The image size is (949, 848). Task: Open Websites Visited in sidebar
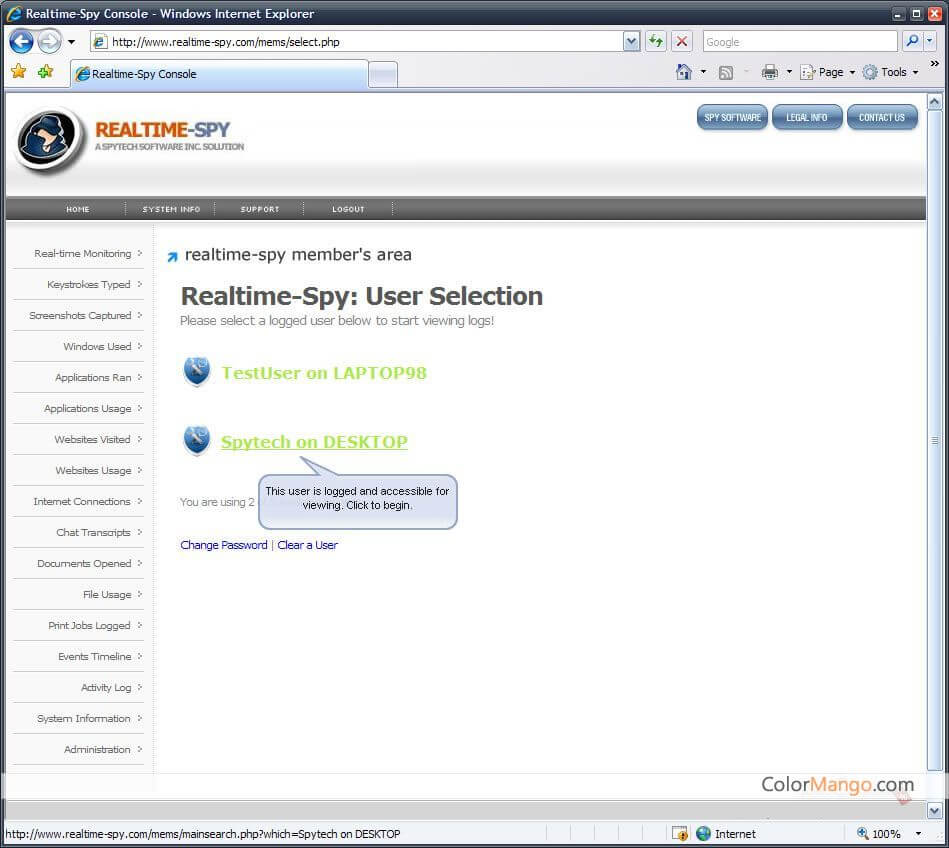point(92,439)
